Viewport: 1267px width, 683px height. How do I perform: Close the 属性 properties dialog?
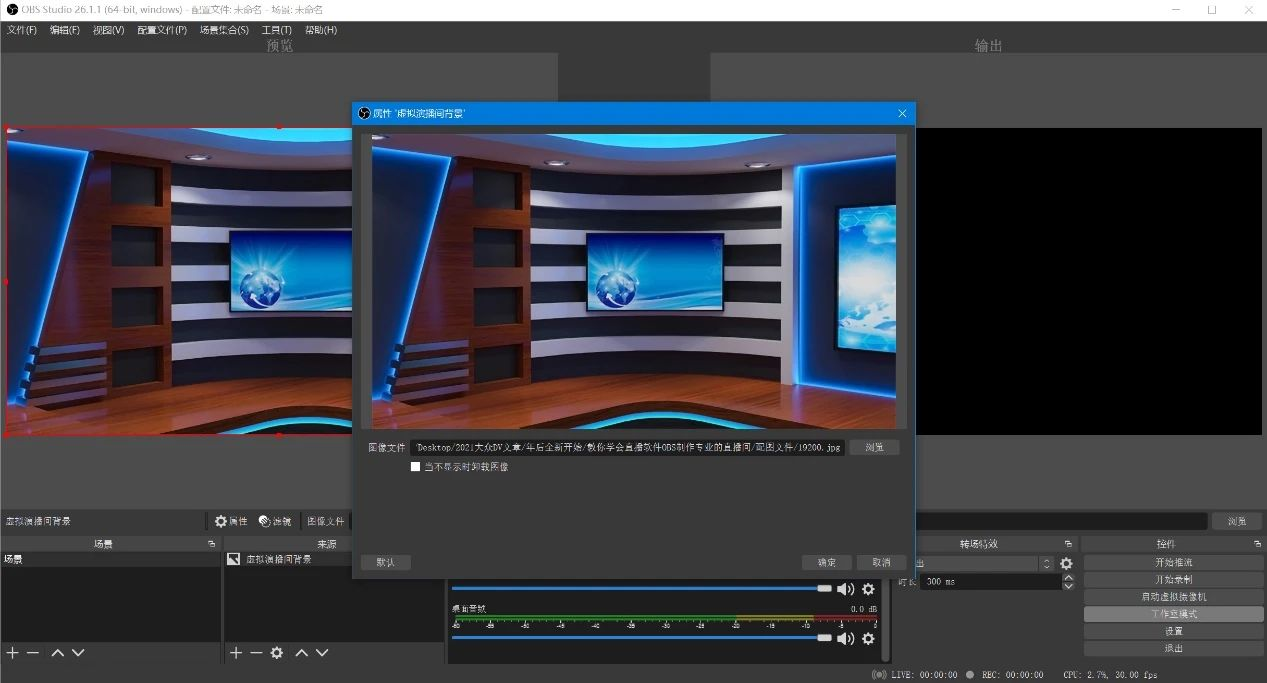pos(902,113)
